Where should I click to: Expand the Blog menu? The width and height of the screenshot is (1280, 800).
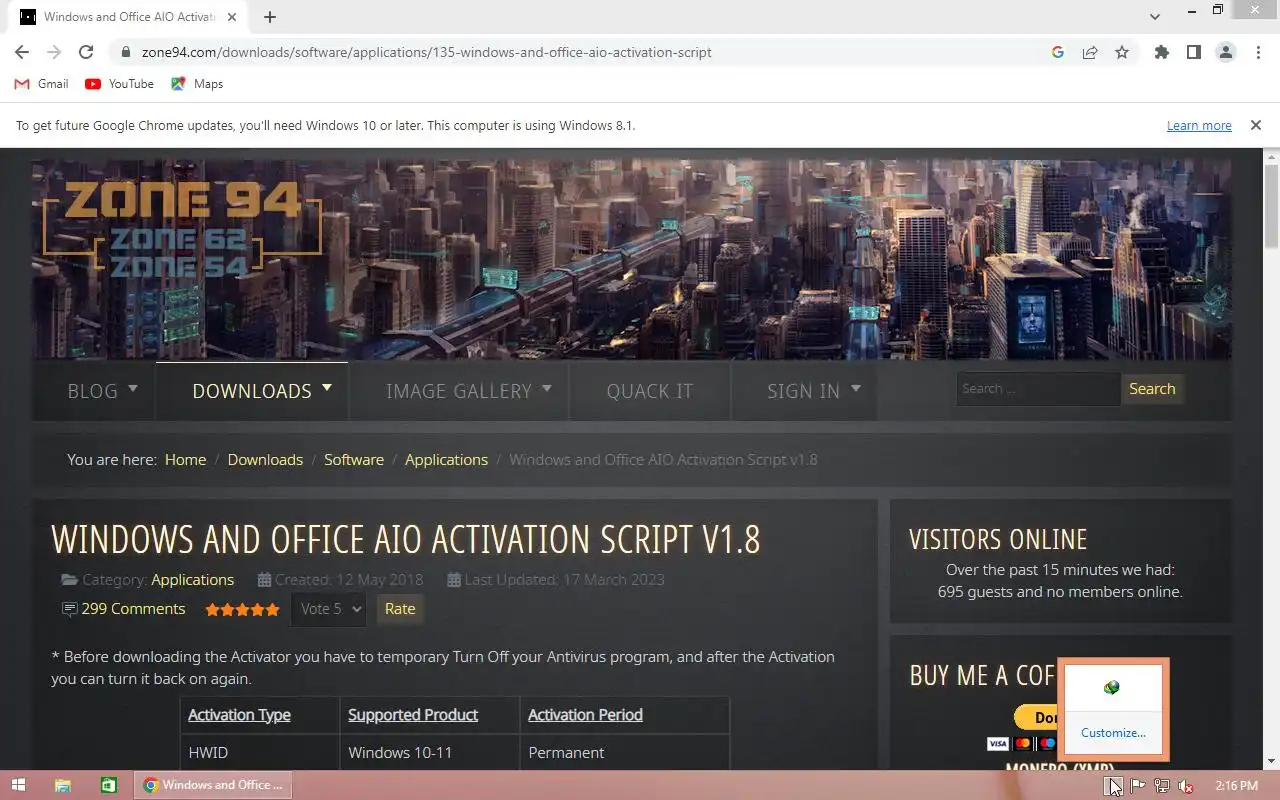tap(103, 391)
